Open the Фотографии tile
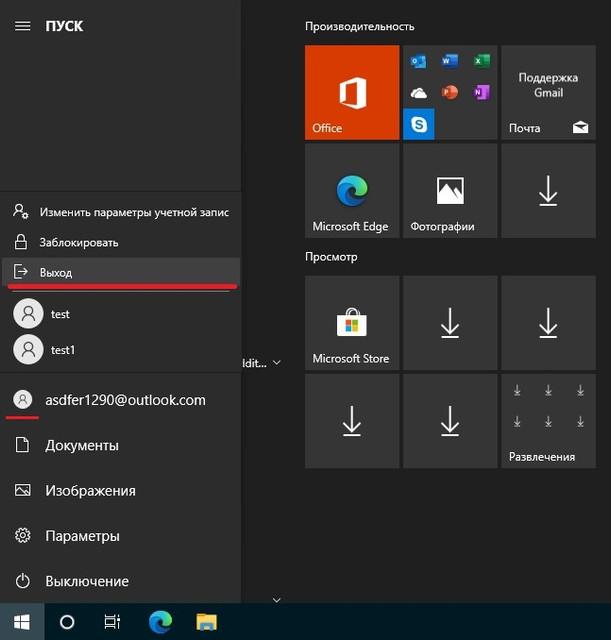 coord(450,191)
